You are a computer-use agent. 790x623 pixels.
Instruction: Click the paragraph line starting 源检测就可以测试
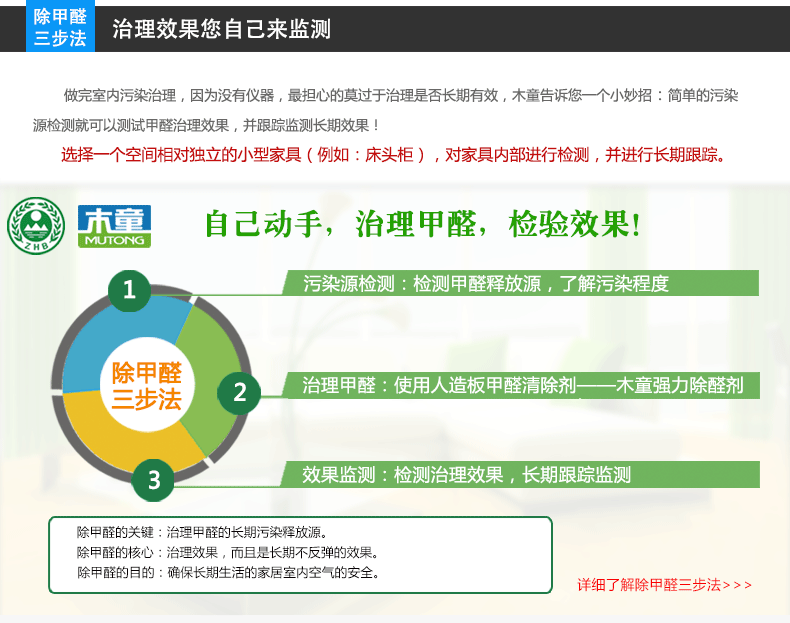[x=206, y=125]
